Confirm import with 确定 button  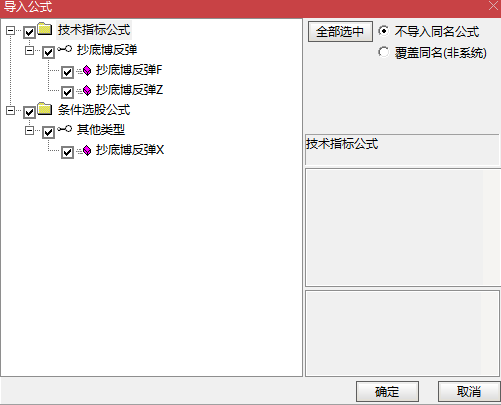(x=387, y=391)
